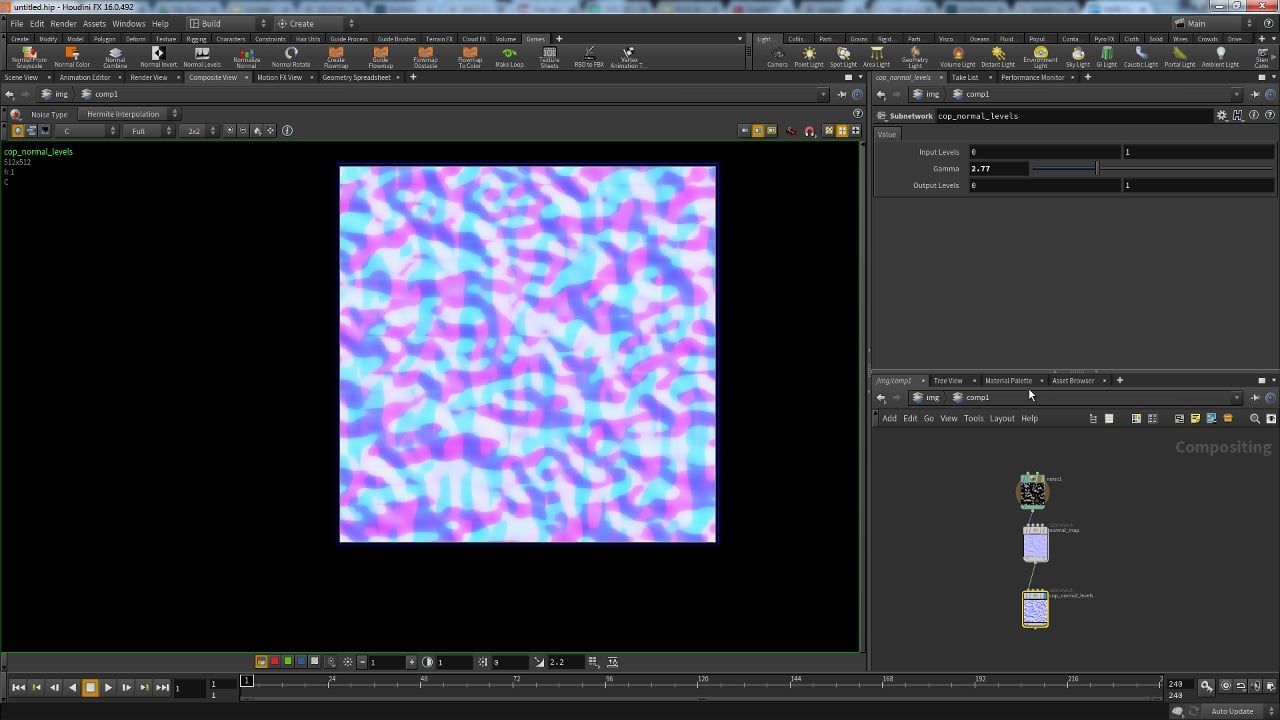Open the Noise Type dropdown
This screenshot has width=1280, height=720.
(x=49, y=113)
